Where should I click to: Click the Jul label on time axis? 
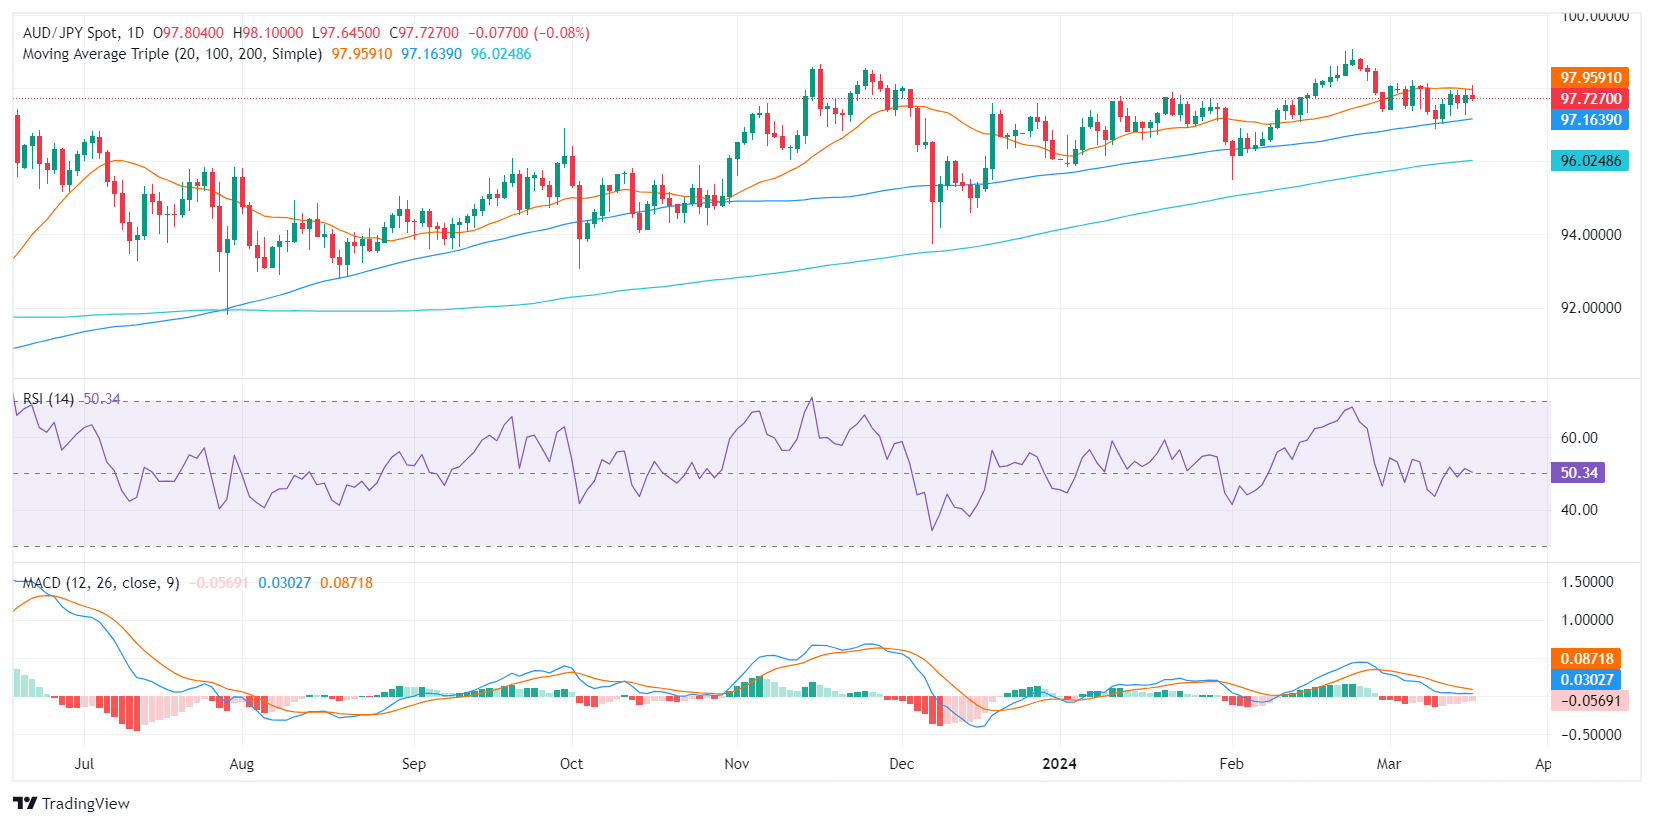(x=84, y=764)
